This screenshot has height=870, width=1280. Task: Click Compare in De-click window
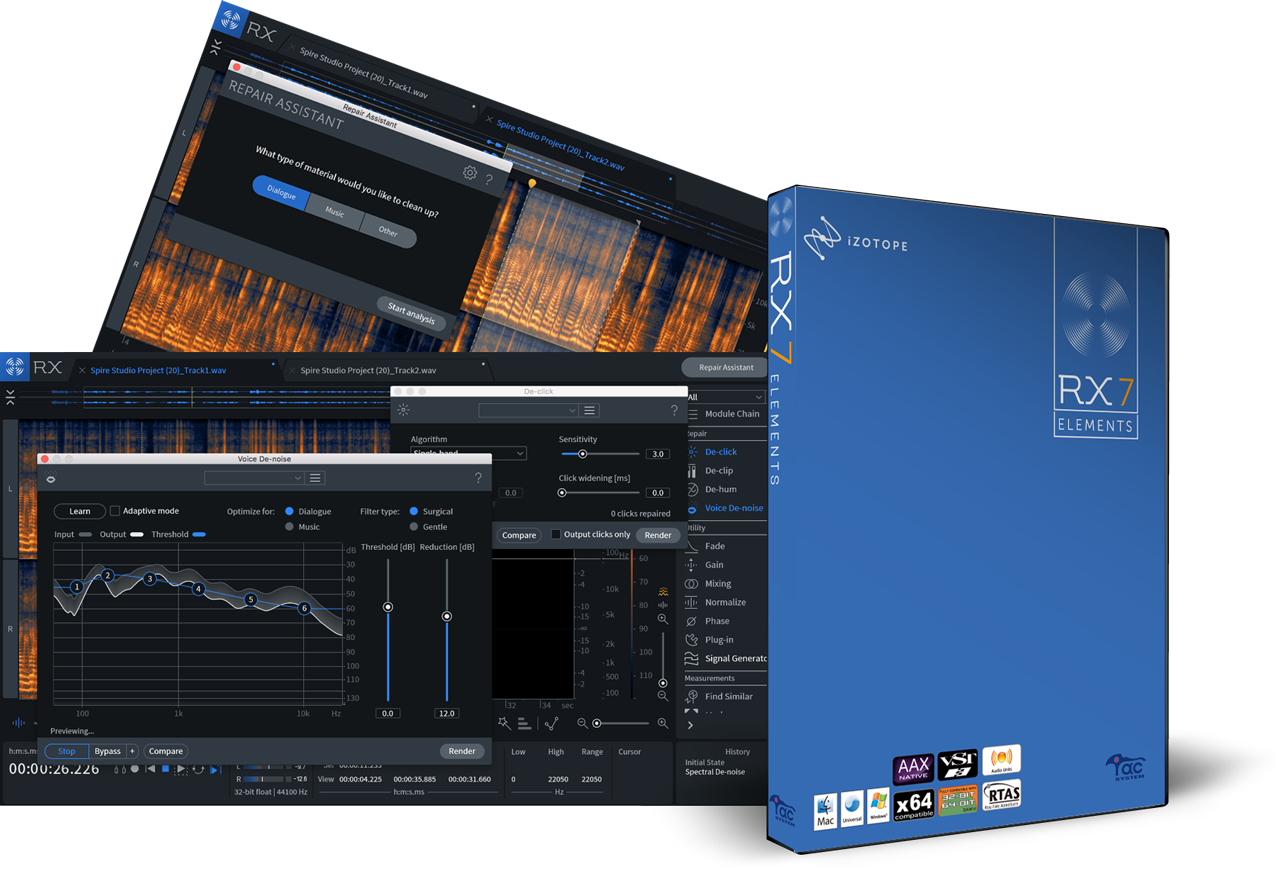pos(519,535)
